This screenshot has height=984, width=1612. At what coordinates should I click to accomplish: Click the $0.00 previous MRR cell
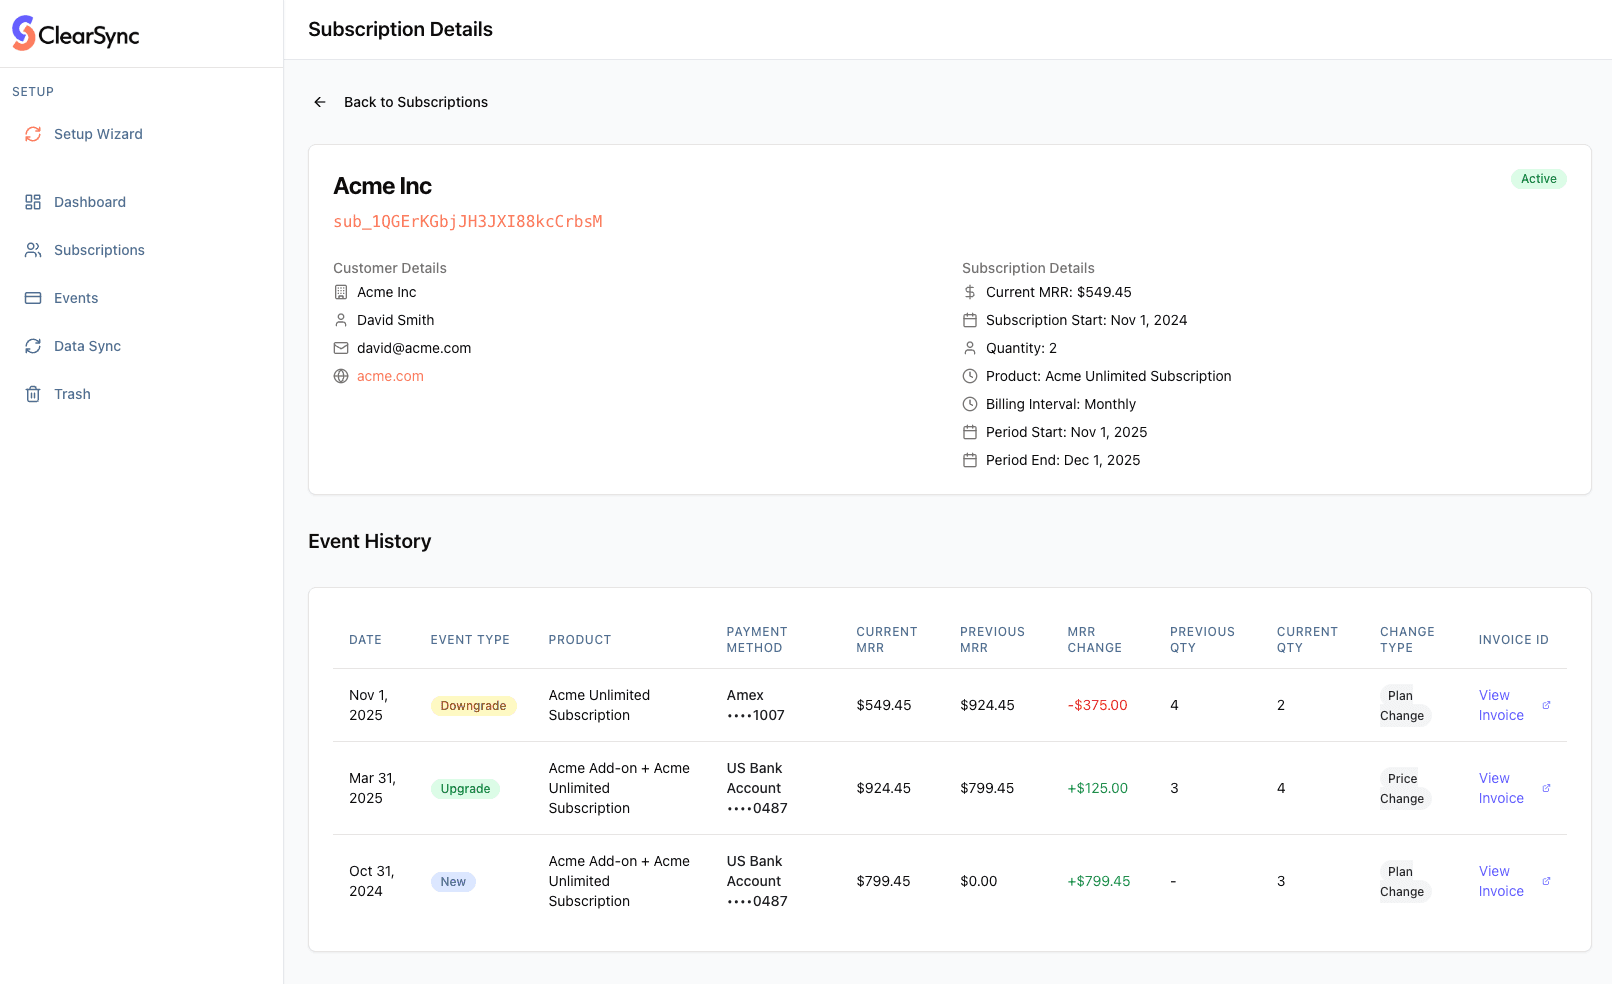click(x=979, y=881)
